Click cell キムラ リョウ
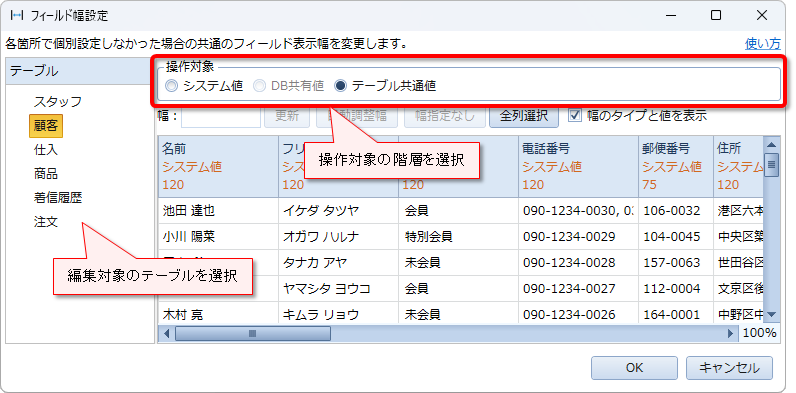 [339, 314]
